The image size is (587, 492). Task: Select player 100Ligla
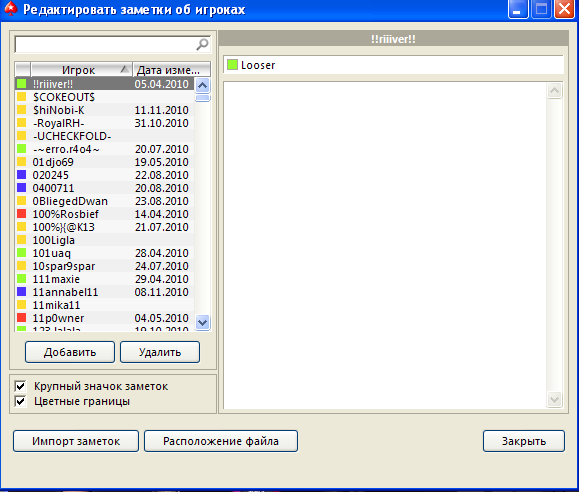click(104, 240)
